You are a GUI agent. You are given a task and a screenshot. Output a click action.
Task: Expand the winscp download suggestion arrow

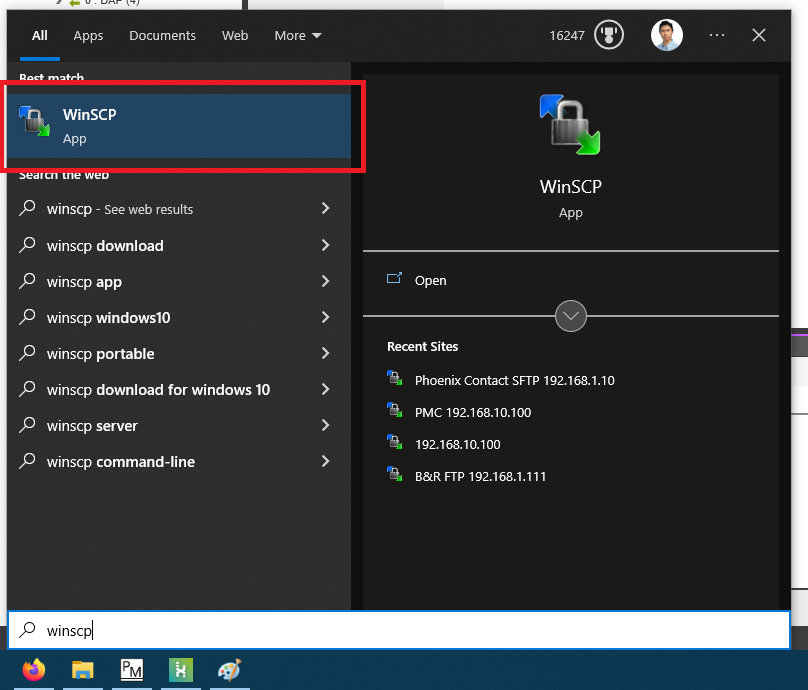coord(325,246)
